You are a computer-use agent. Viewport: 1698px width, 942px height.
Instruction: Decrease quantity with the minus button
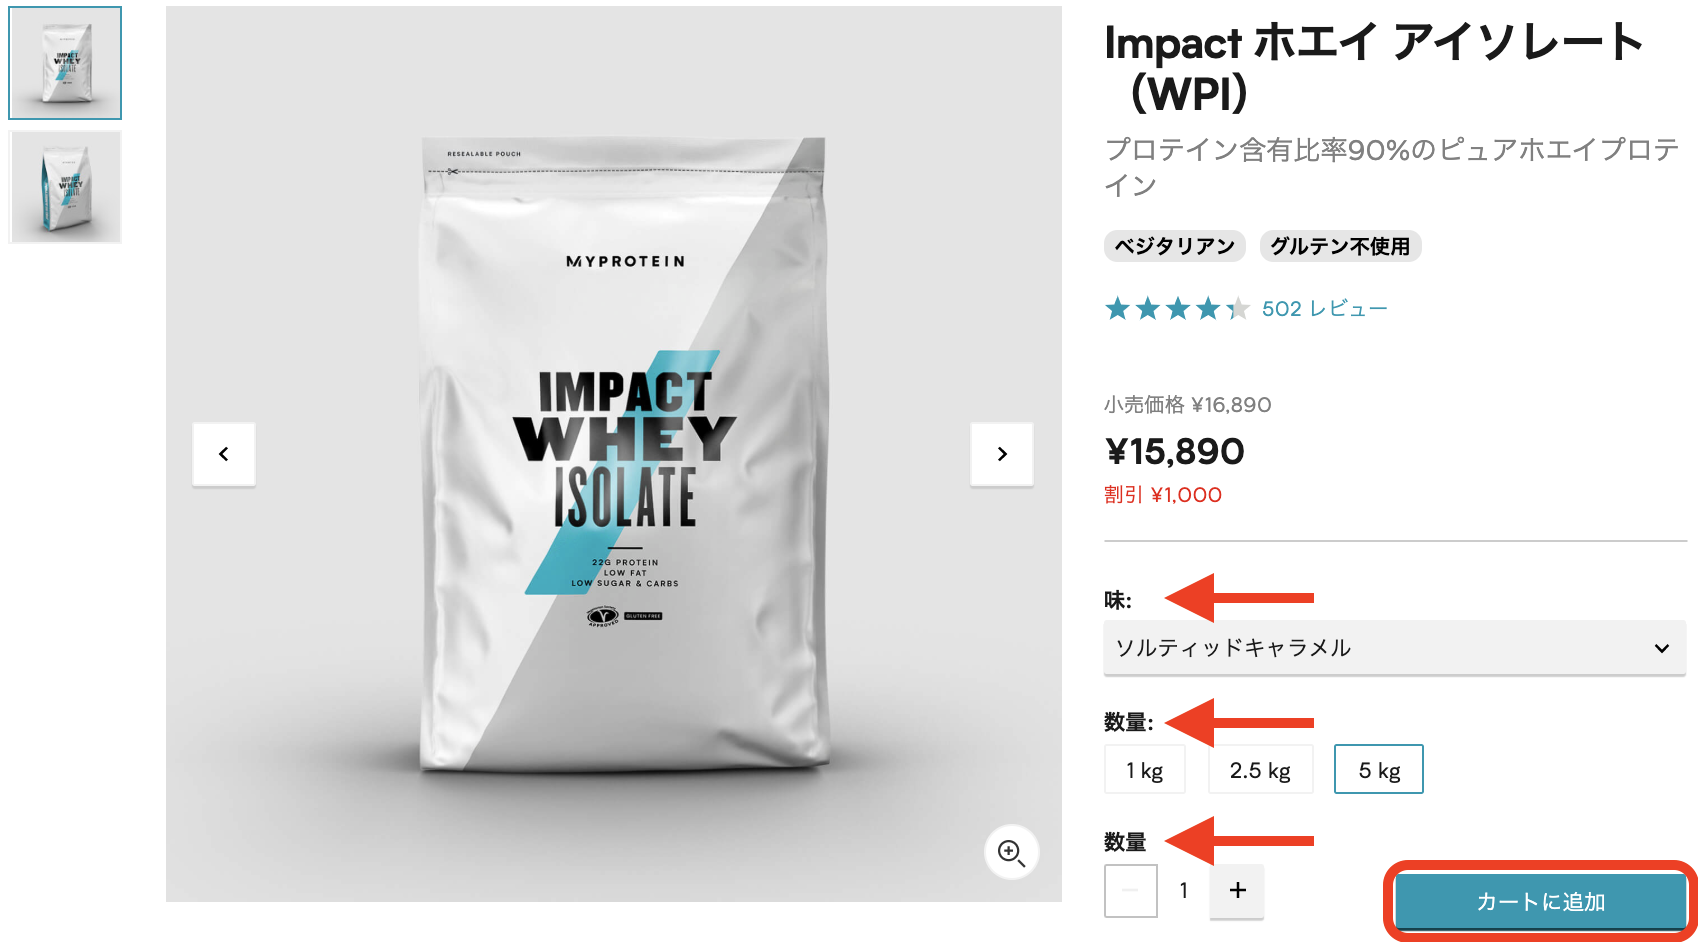click(x=1131, y=890)
